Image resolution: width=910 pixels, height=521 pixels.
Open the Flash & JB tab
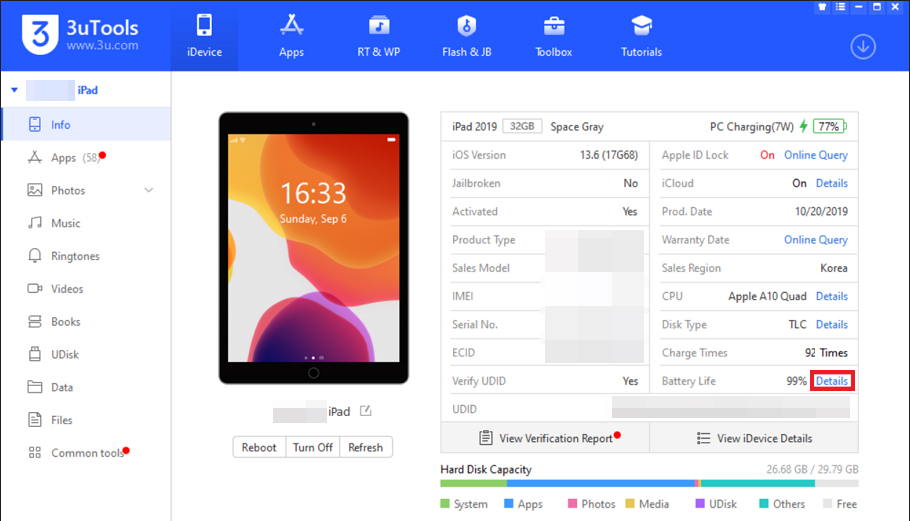[467, 36]
